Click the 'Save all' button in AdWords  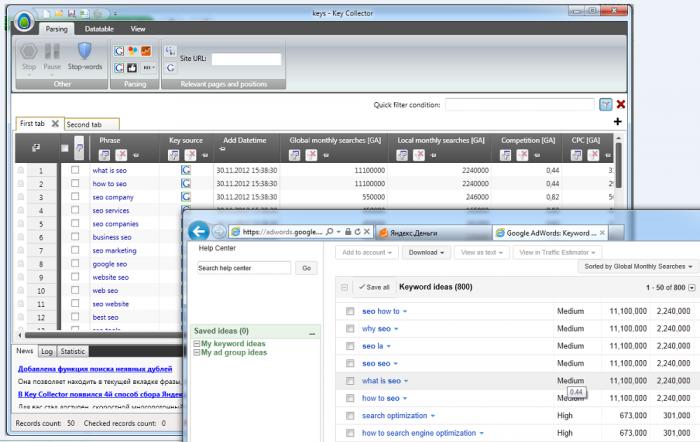coord(374,287)
